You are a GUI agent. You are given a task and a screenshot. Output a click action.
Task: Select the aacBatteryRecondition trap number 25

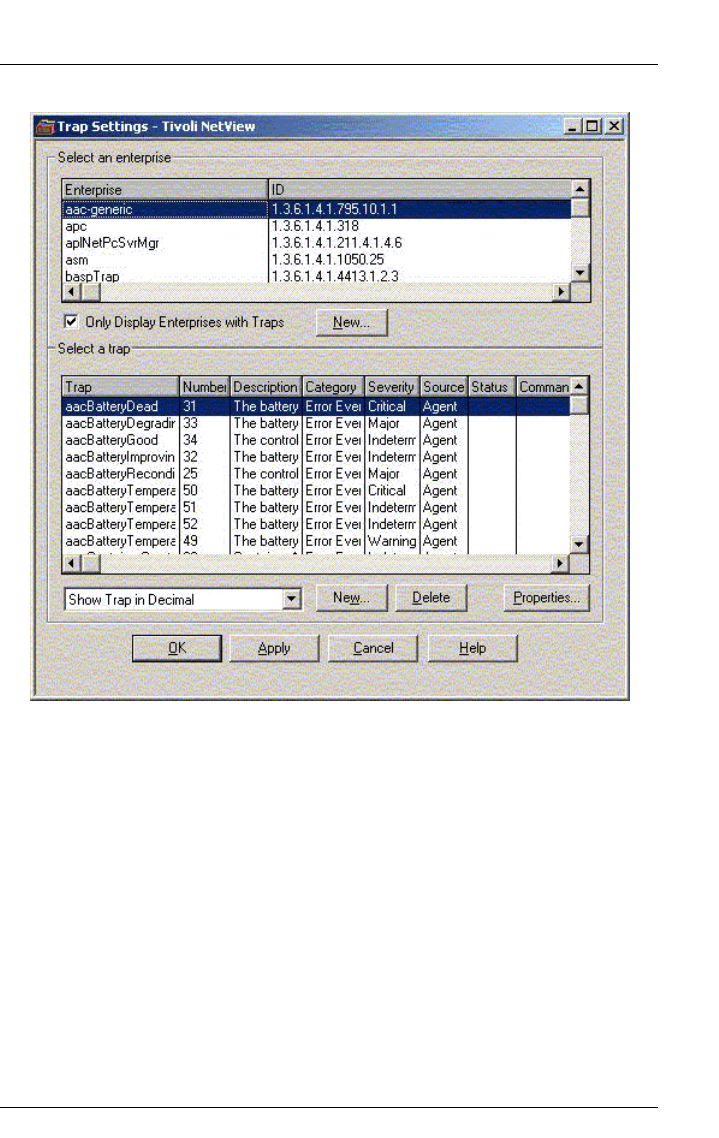coord(317,473)
